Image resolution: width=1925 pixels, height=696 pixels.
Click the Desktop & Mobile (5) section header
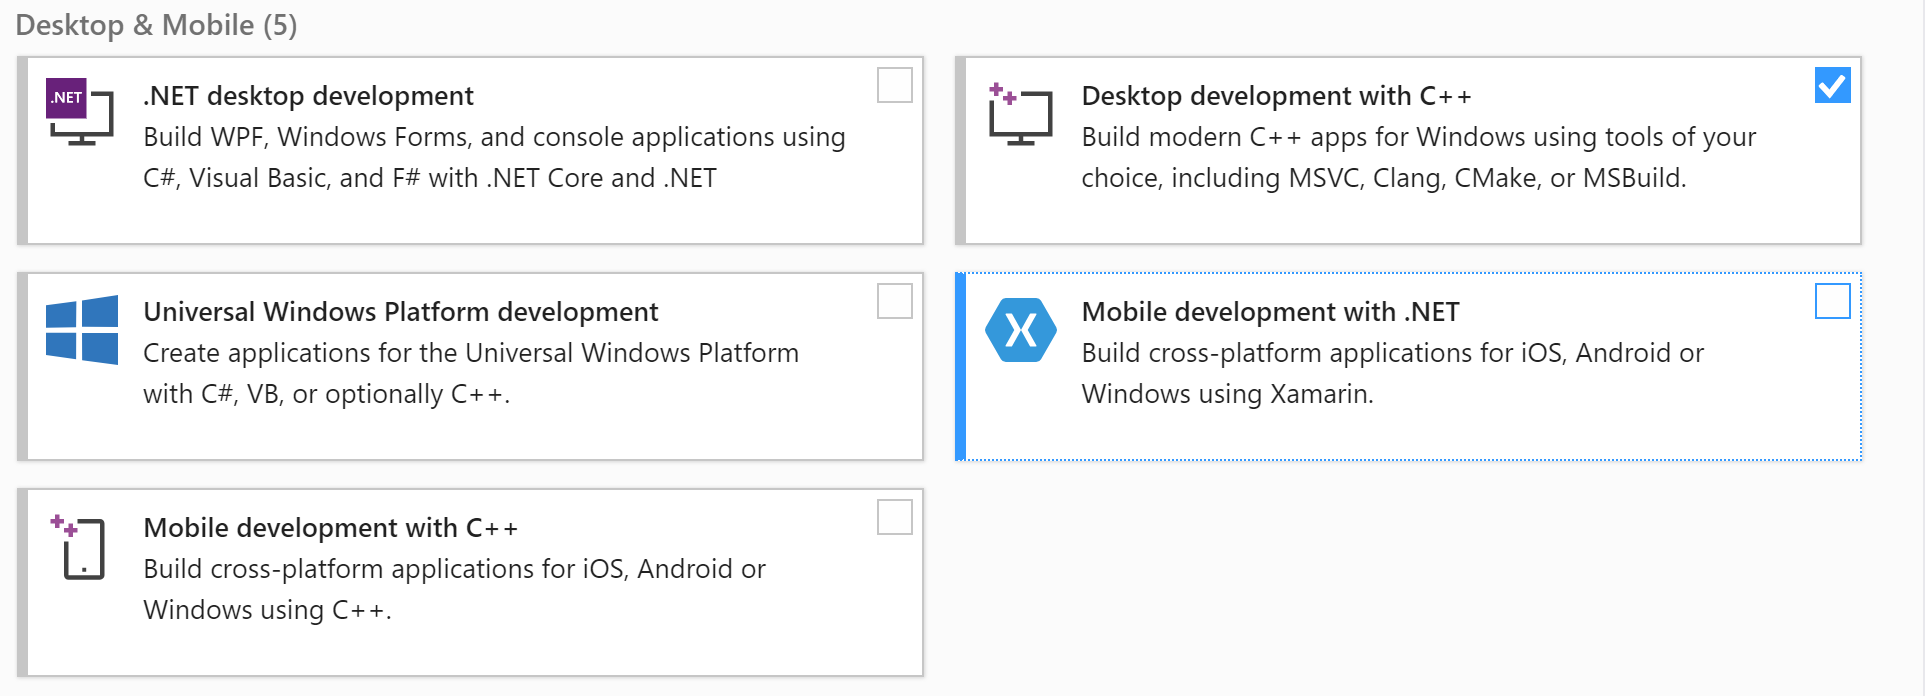[156, 25]
